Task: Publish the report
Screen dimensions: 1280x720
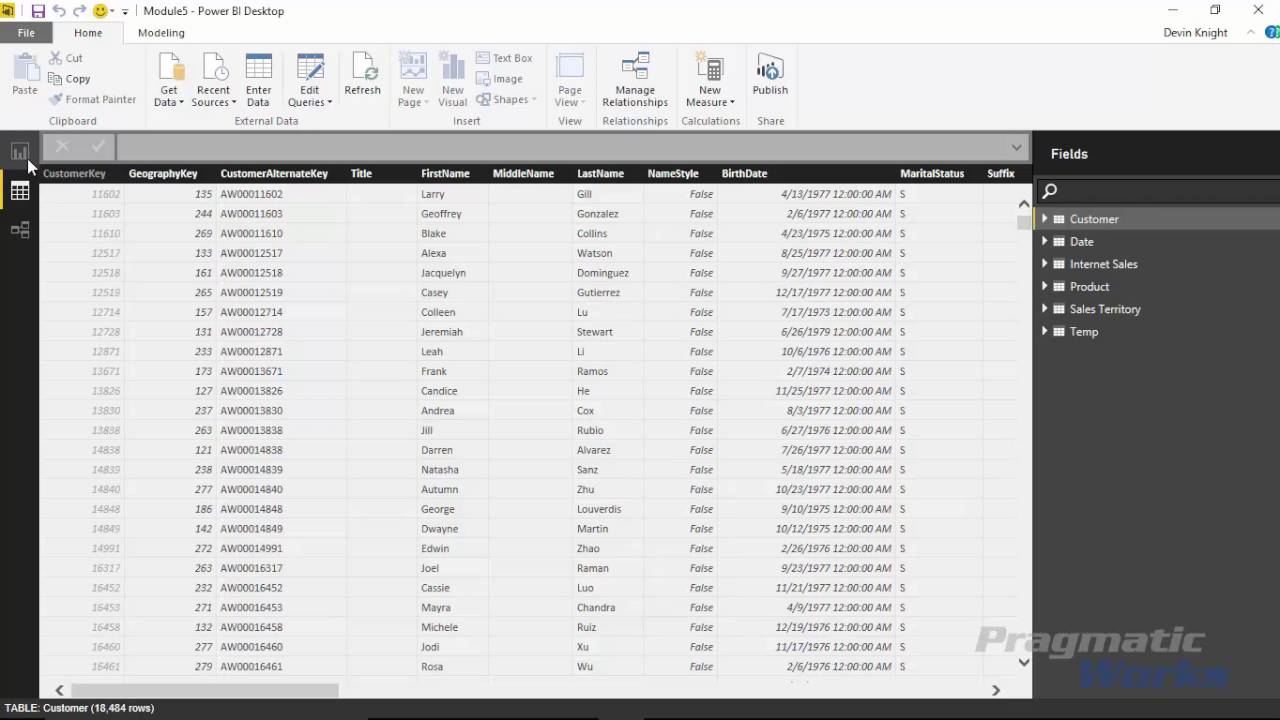Action: click(770, 75)
